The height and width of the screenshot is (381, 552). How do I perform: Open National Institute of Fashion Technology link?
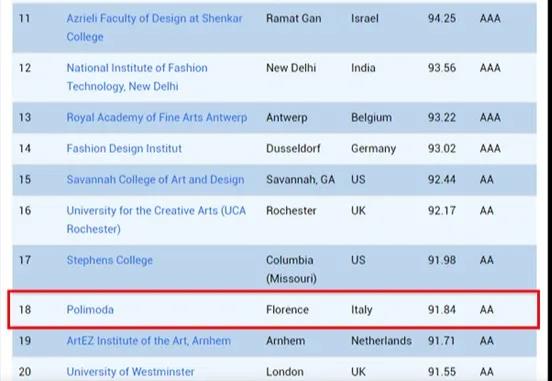[137, 77]
